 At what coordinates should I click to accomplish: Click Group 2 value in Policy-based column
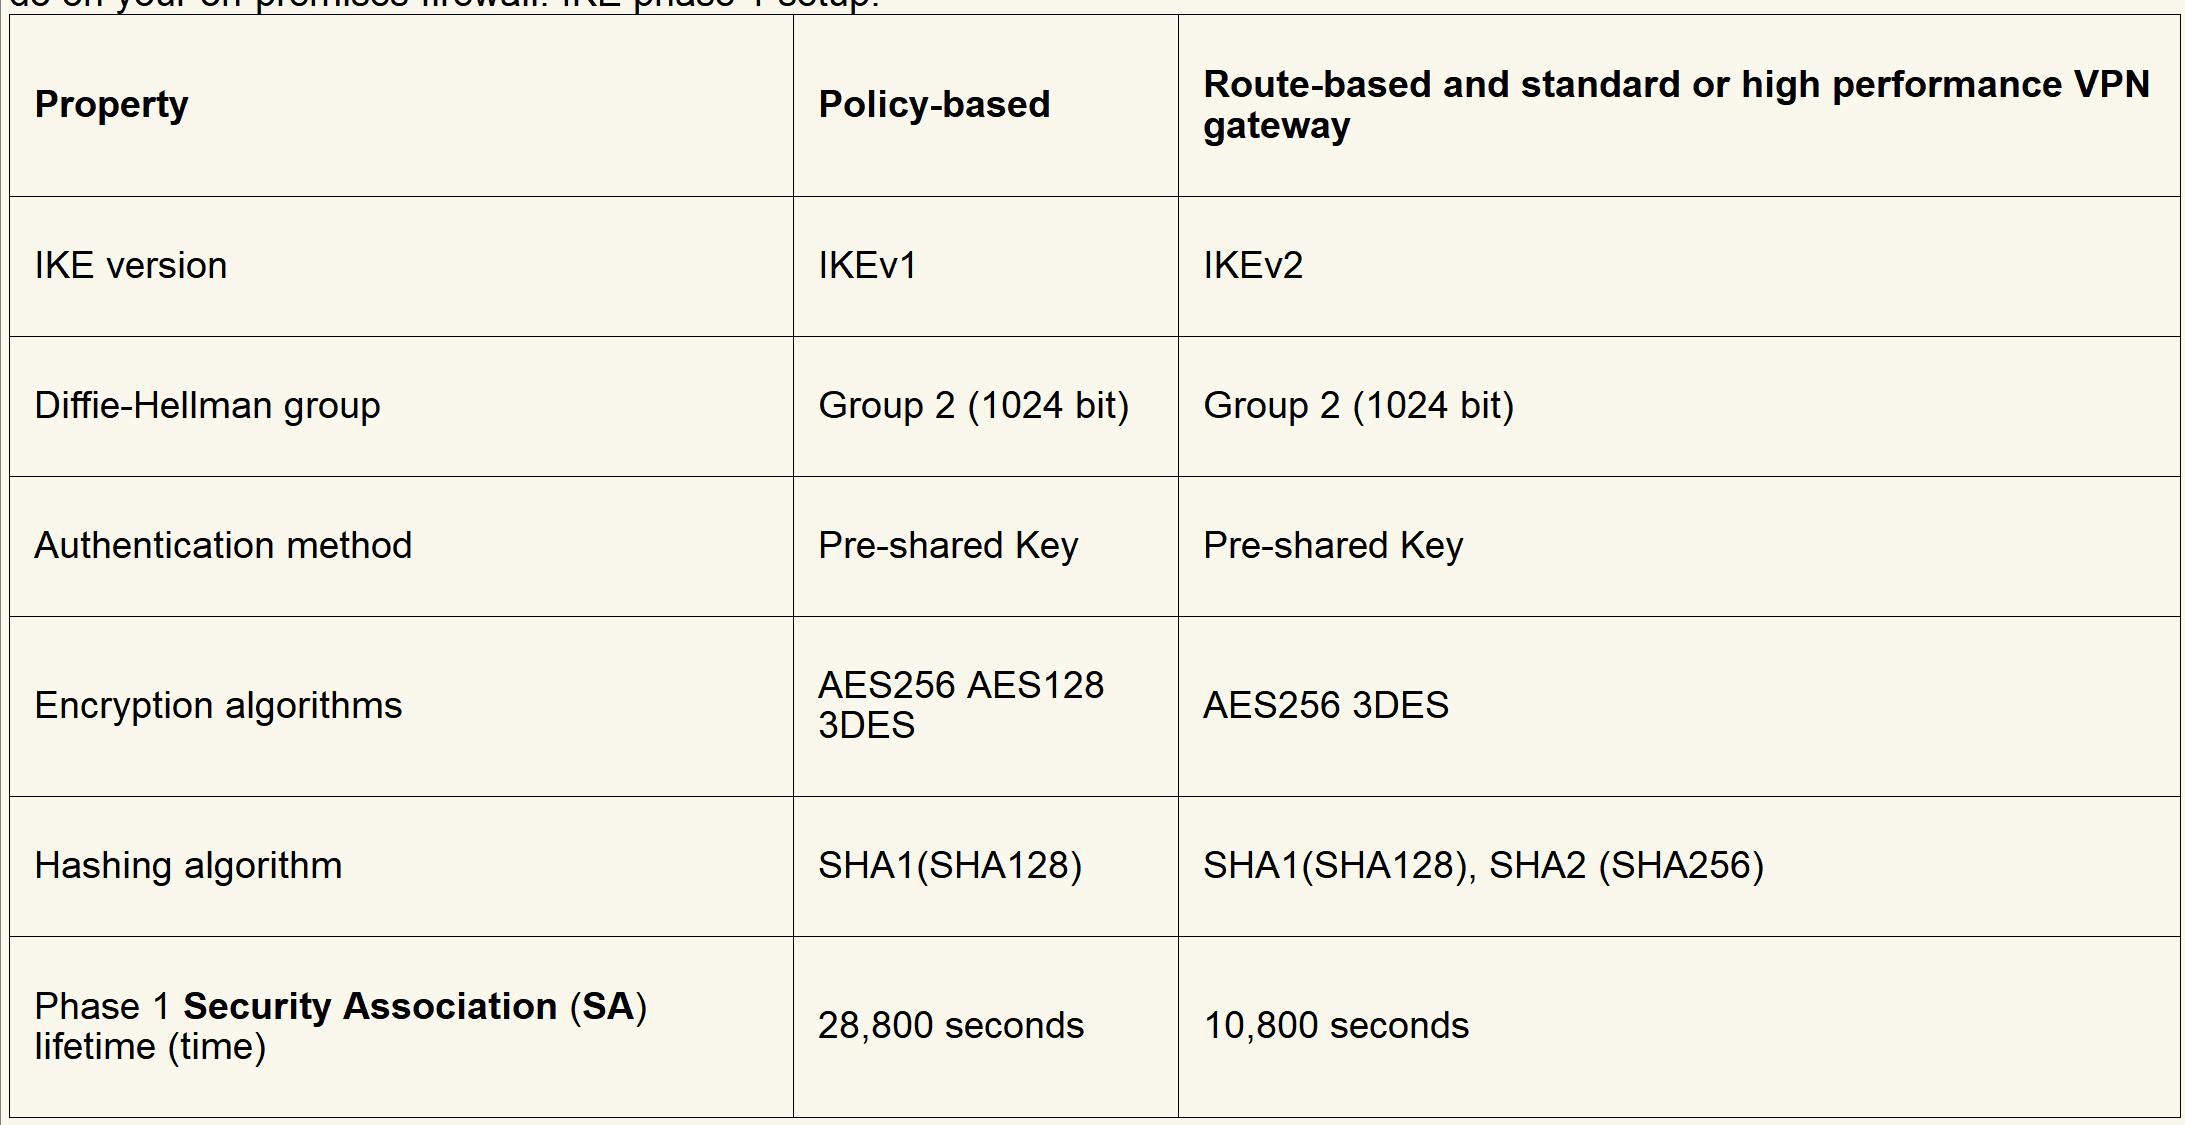tap(973, 406)
